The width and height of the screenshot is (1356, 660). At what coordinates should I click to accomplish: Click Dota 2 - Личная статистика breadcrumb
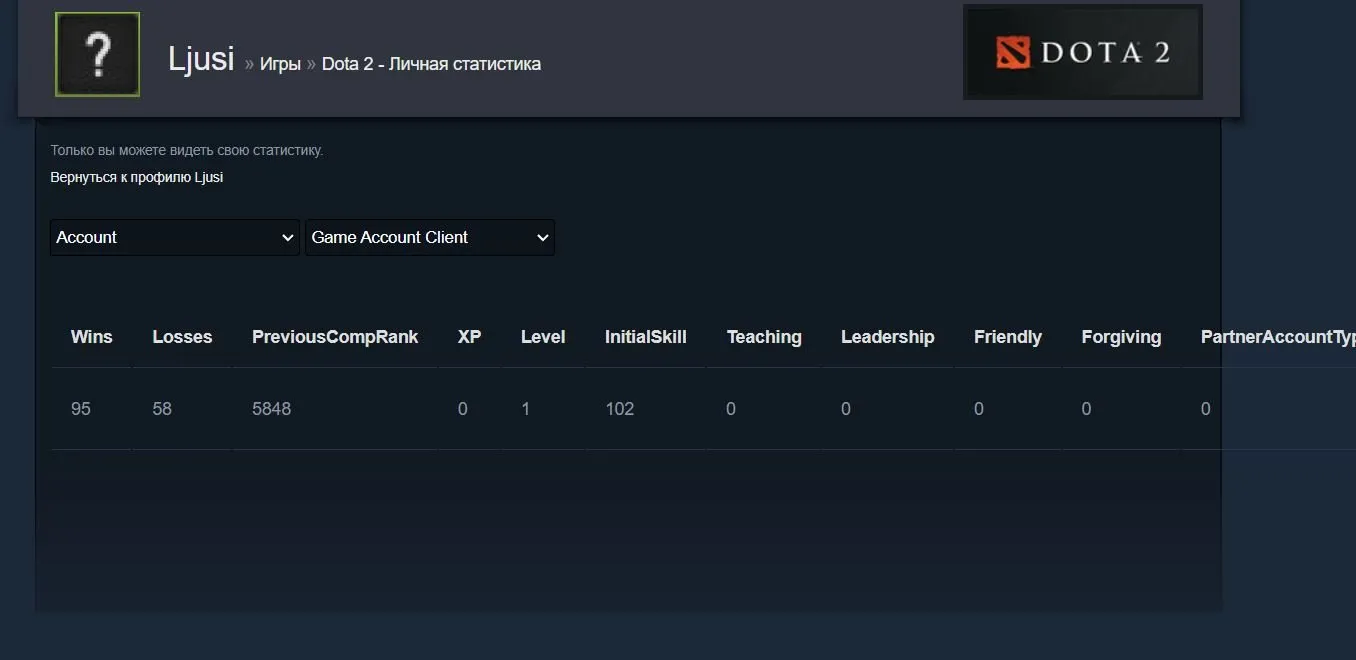[431, 64]
